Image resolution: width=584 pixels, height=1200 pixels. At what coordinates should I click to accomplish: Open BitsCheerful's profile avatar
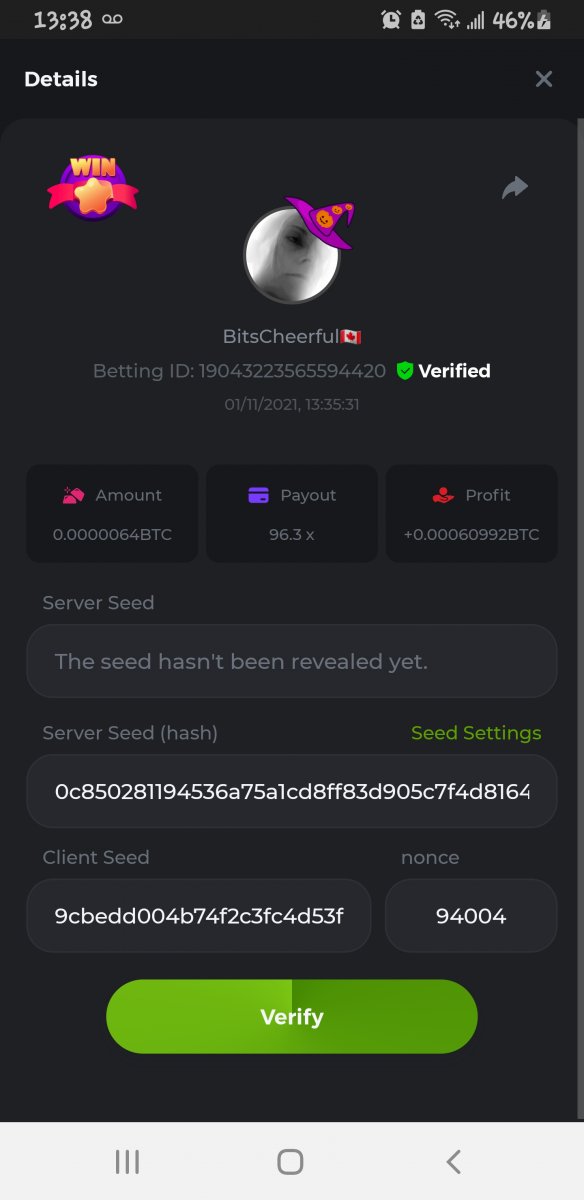pos(292,256)
